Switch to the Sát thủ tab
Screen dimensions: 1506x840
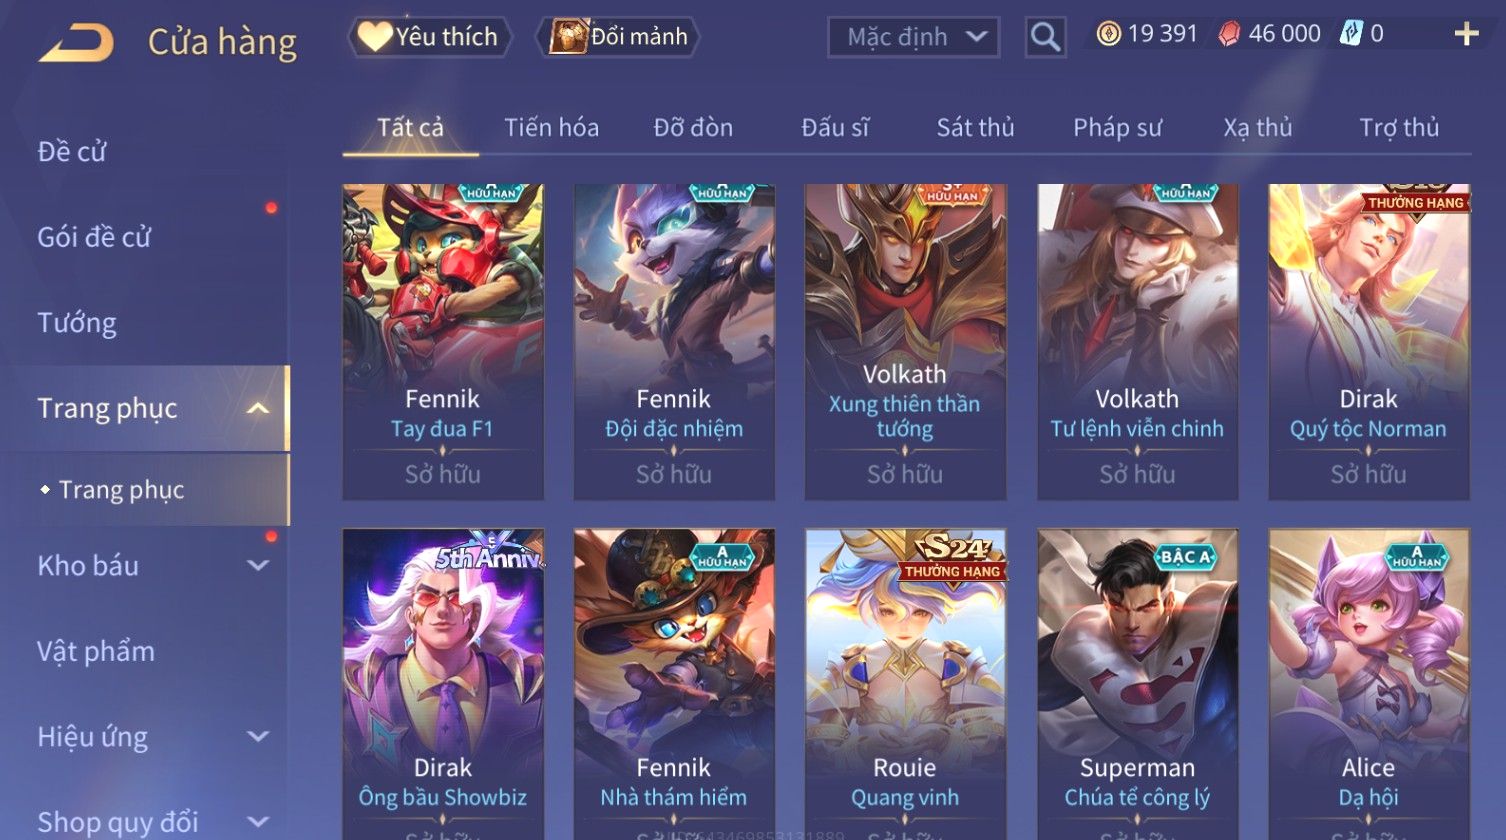click(975, 127)
